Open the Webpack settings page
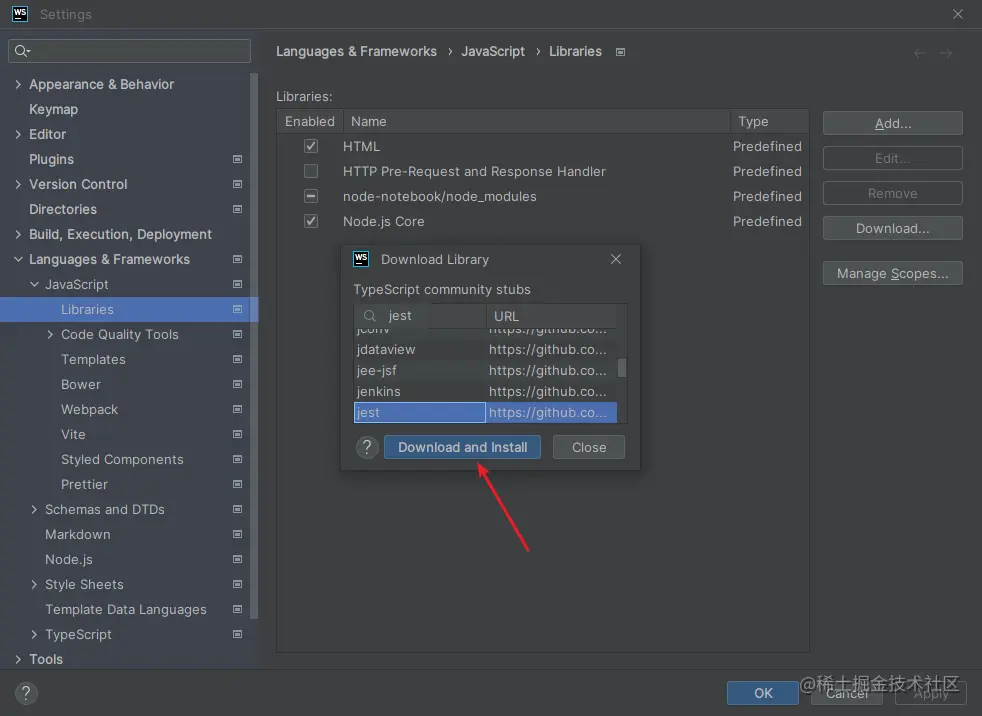 89,410
